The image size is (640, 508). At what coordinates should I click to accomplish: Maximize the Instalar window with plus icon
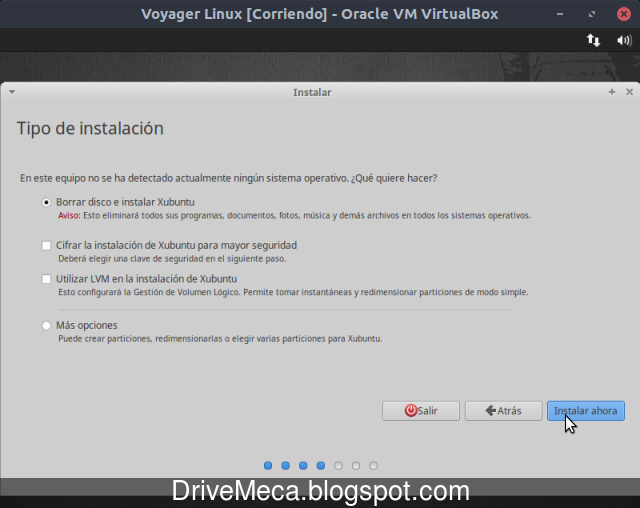[611, 92]
